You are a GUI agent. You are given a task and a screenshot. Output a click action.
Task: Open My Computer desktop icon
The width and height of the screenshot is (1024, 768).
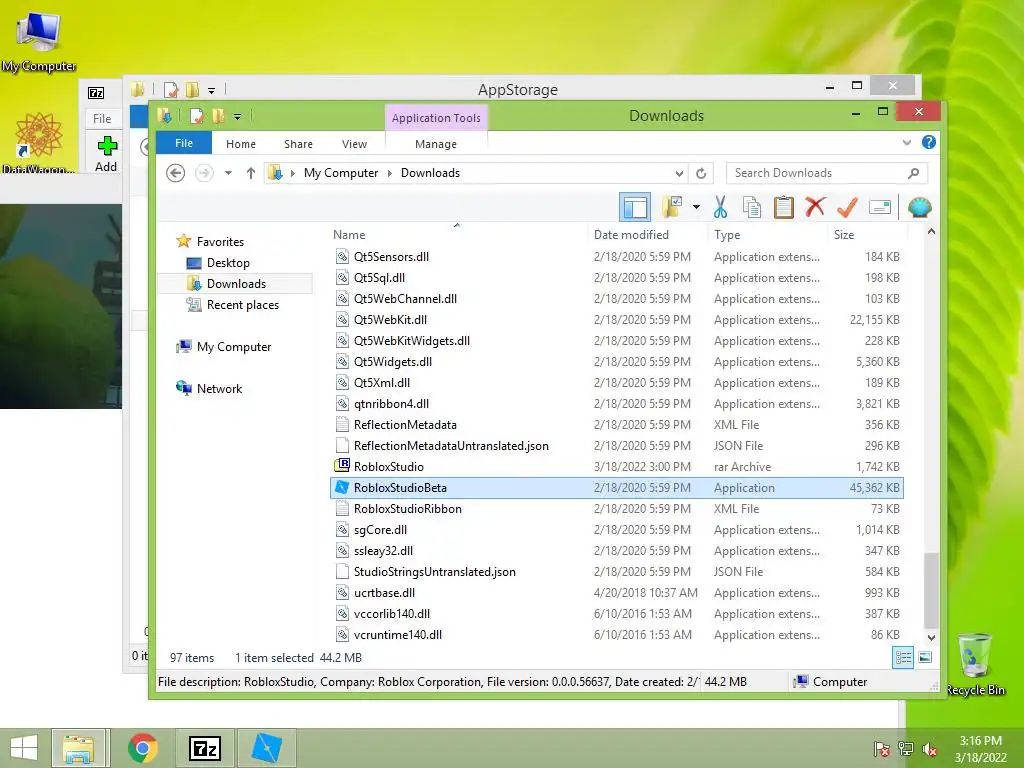39,40
